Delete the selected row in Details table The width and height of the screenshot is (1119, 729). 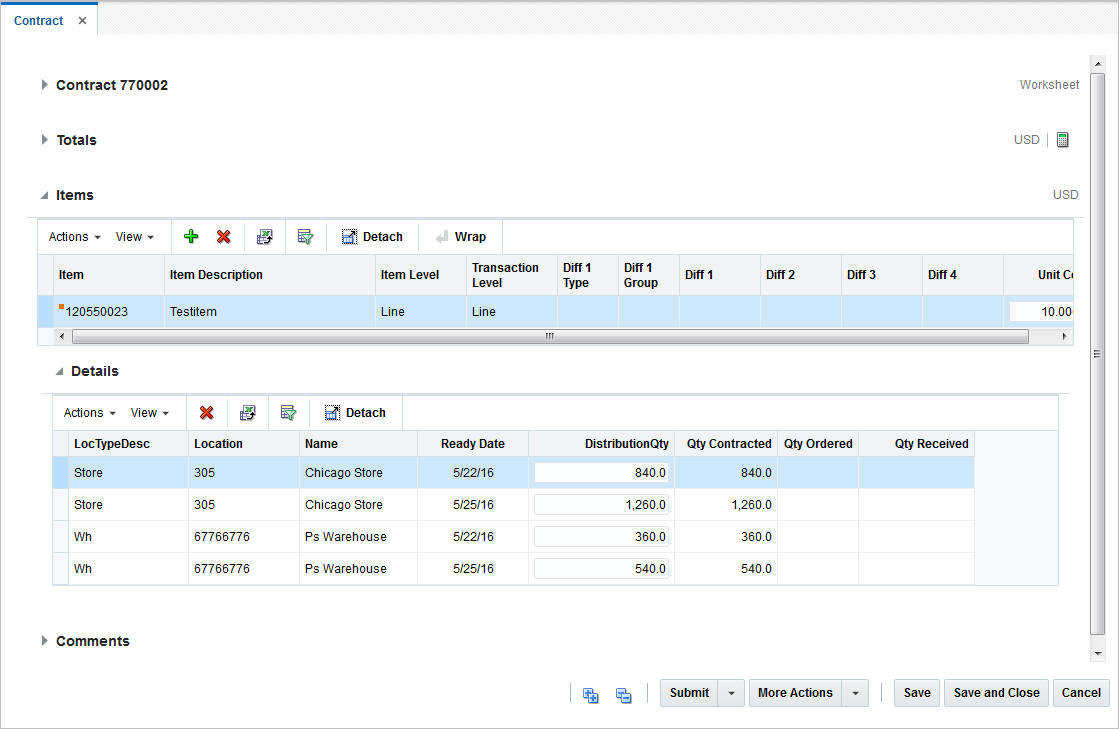[x=206, y=413]
